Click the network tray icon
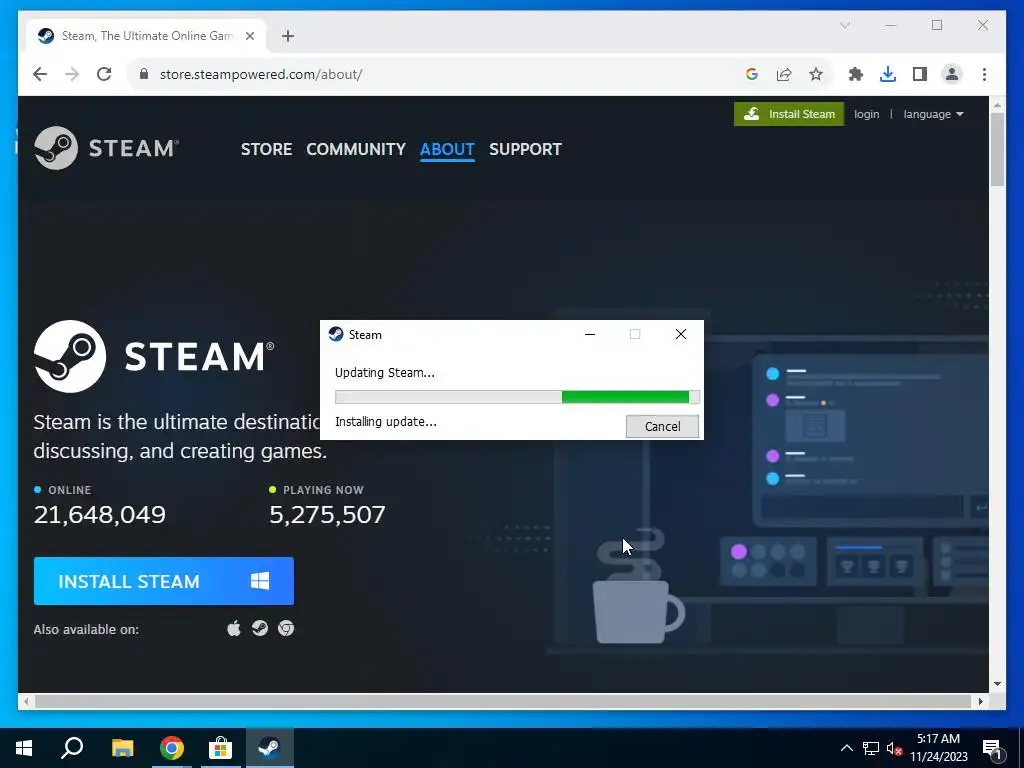This screenshot has width=1024, height=768. point(871,748)
